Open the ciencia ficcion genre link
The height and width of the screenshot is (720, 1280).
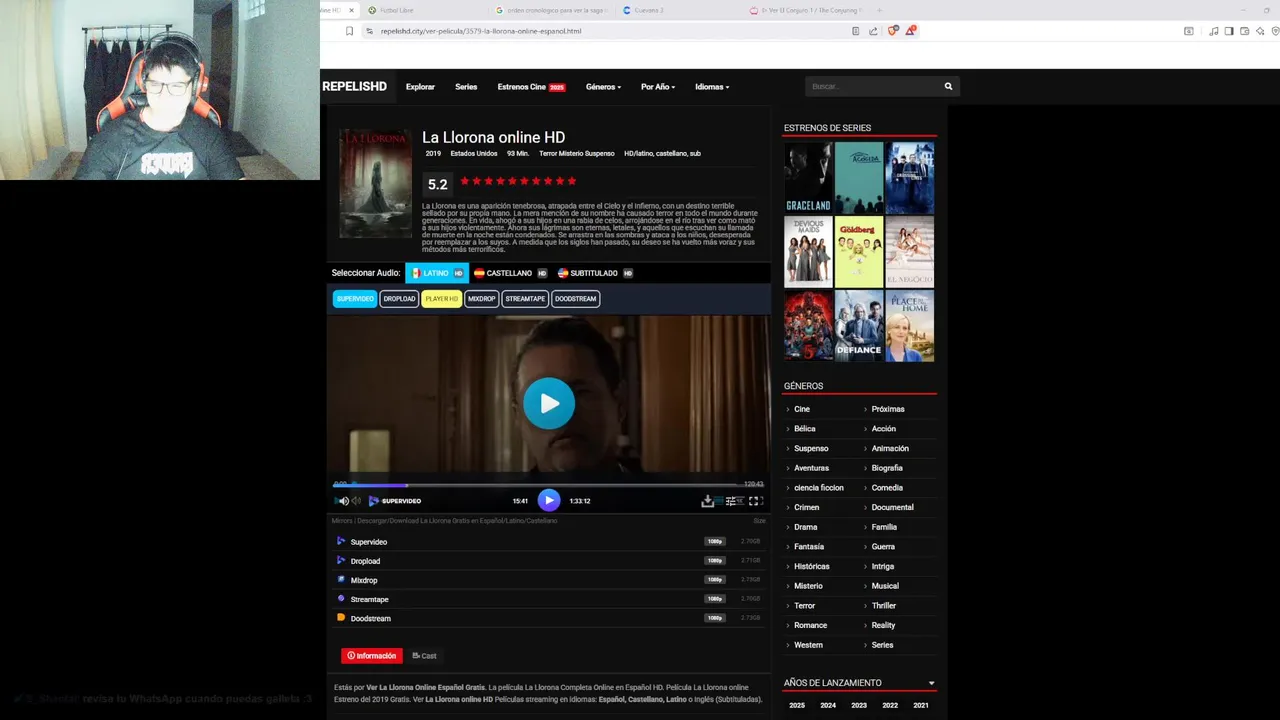pos(819,488)
